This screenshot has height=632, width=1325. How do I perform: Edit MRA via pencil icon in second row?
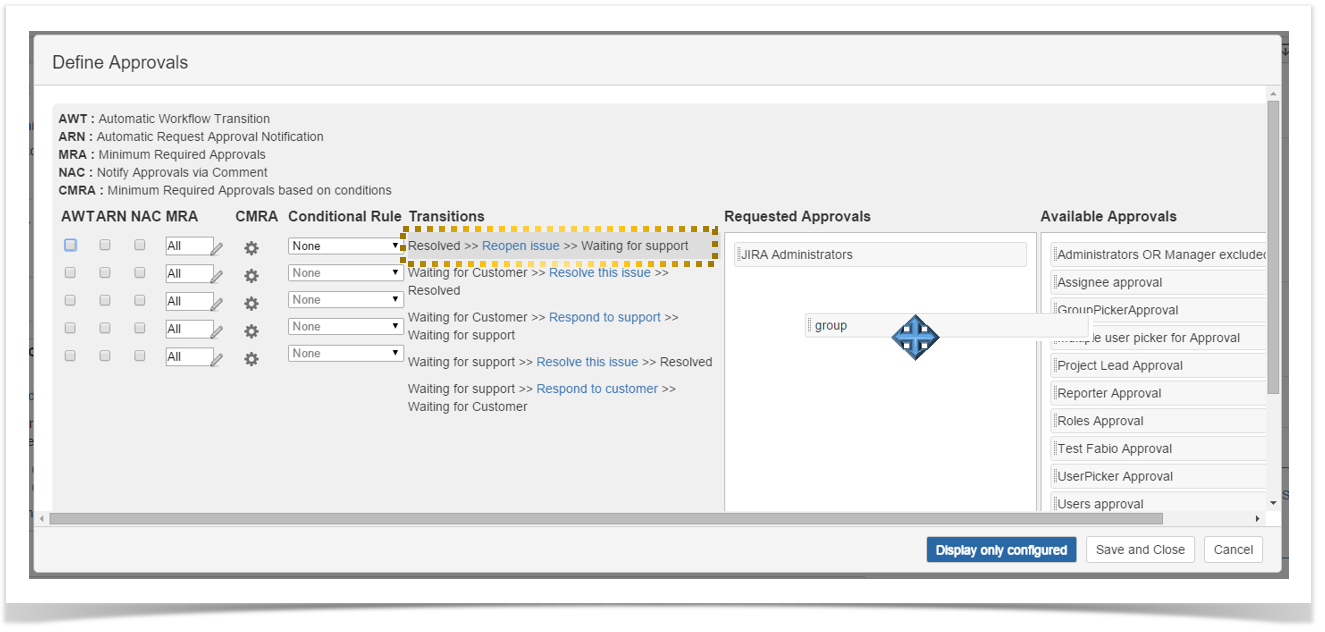[x=217, y=276]
